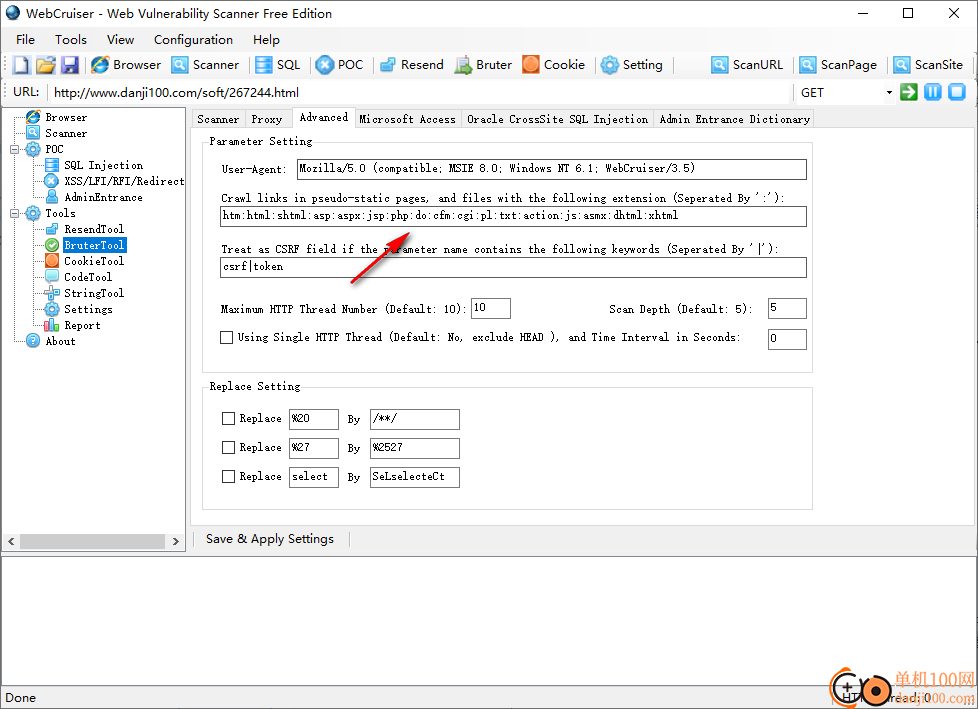Switch to Oracle CrossSite SQL Injection tab

pyautogui.click(x=558, y=119)
